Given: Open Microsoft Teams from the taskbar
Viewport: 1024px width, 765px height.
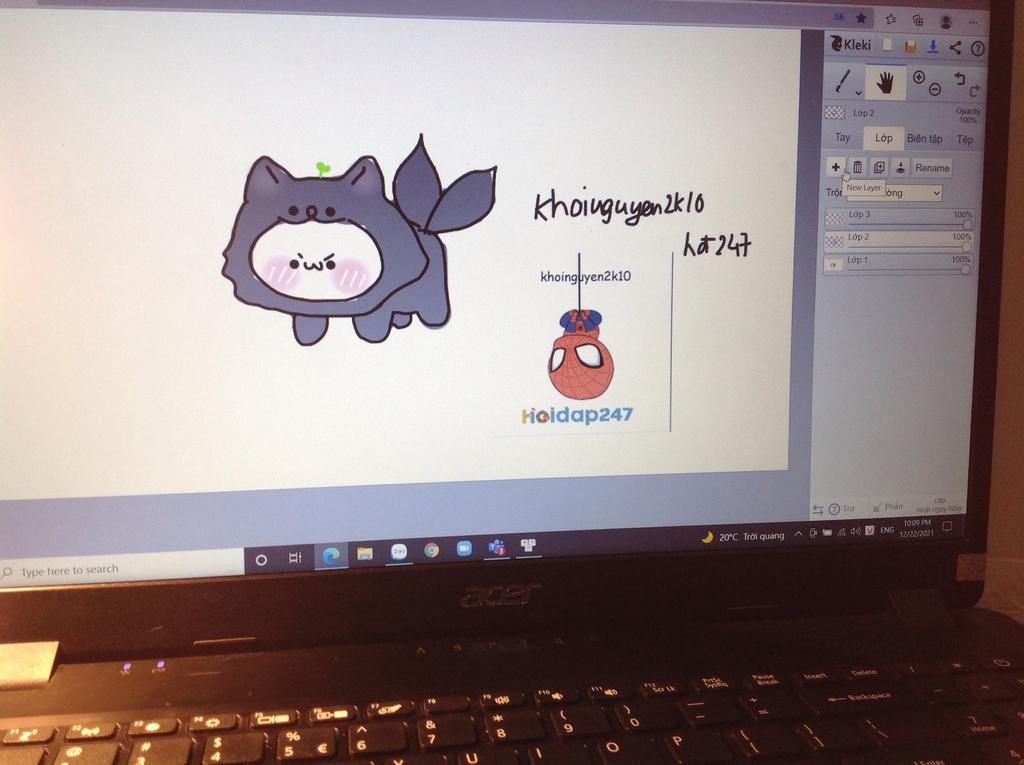Looking at the screenshot, I should coord(497,547).
